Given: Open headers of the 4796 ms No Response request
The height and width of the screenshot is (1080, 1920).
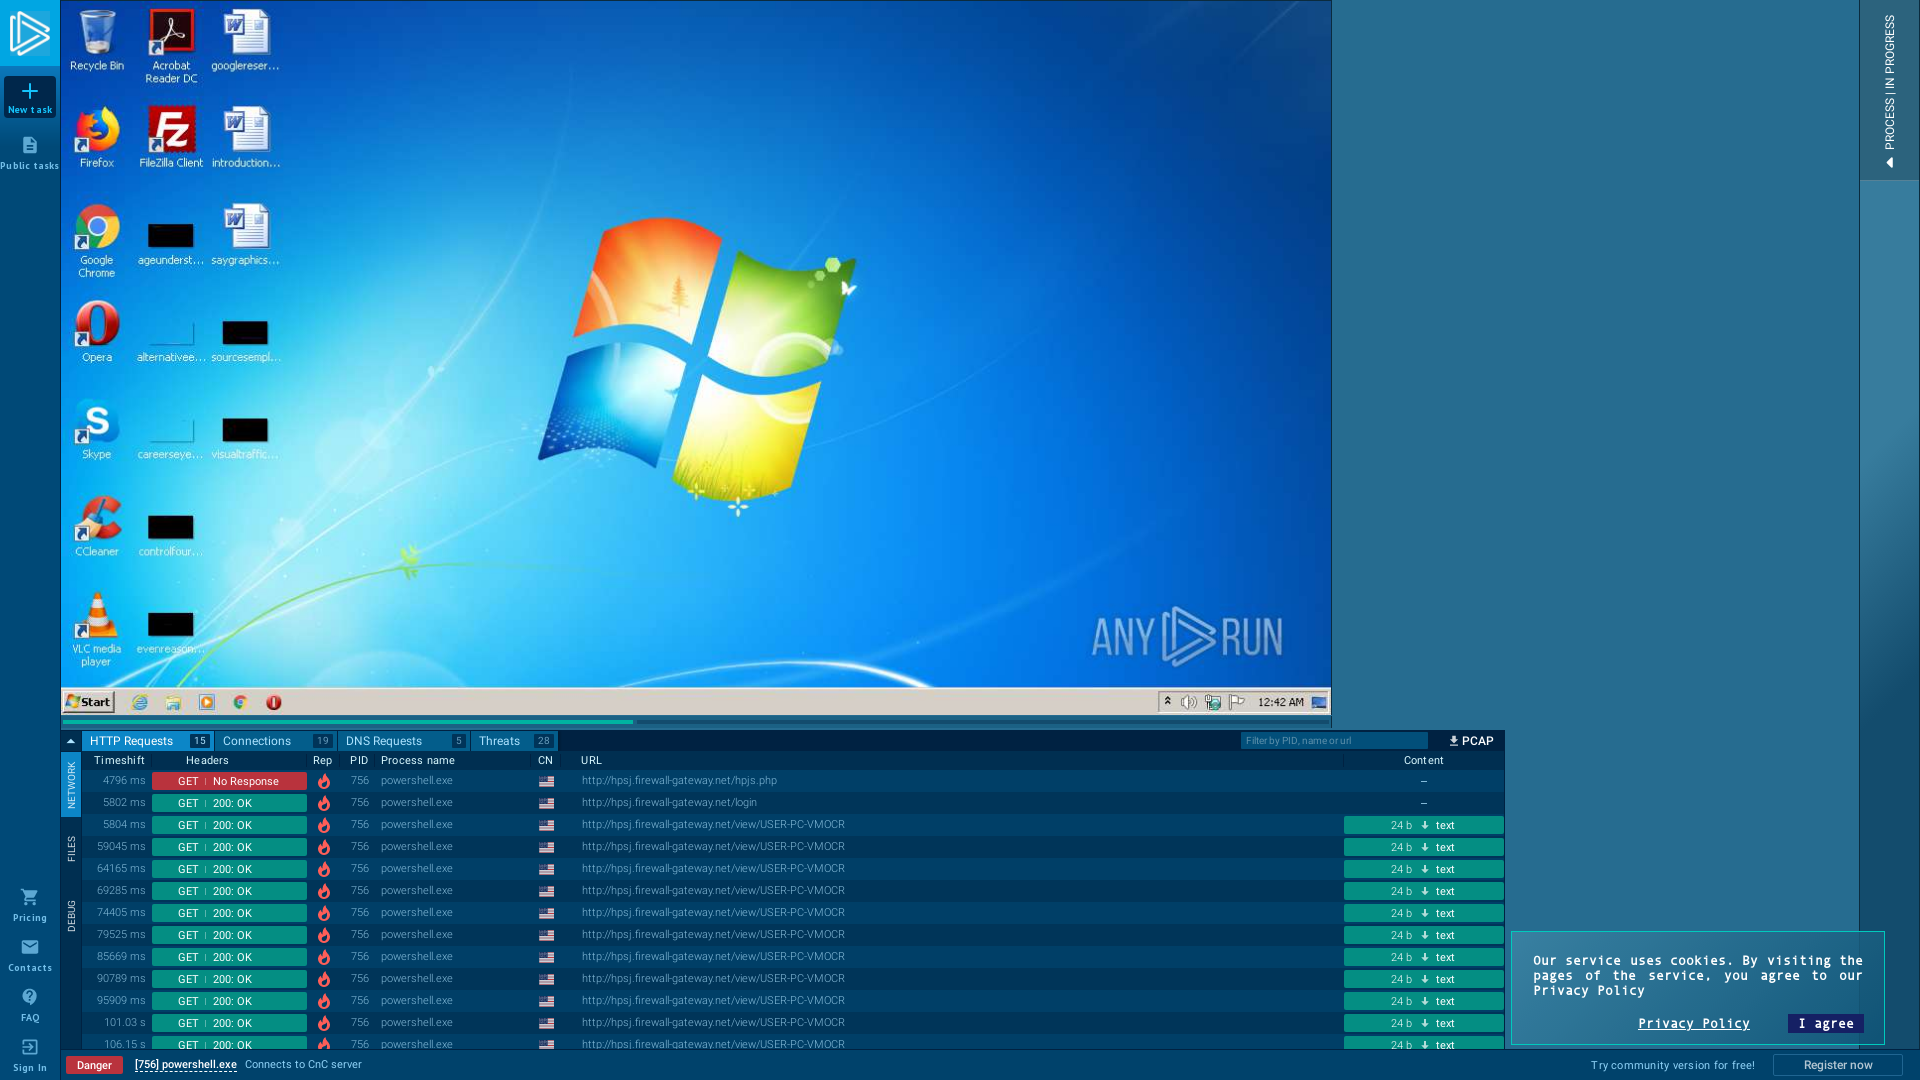Looking at the screenshot, I should click(229, 781).
